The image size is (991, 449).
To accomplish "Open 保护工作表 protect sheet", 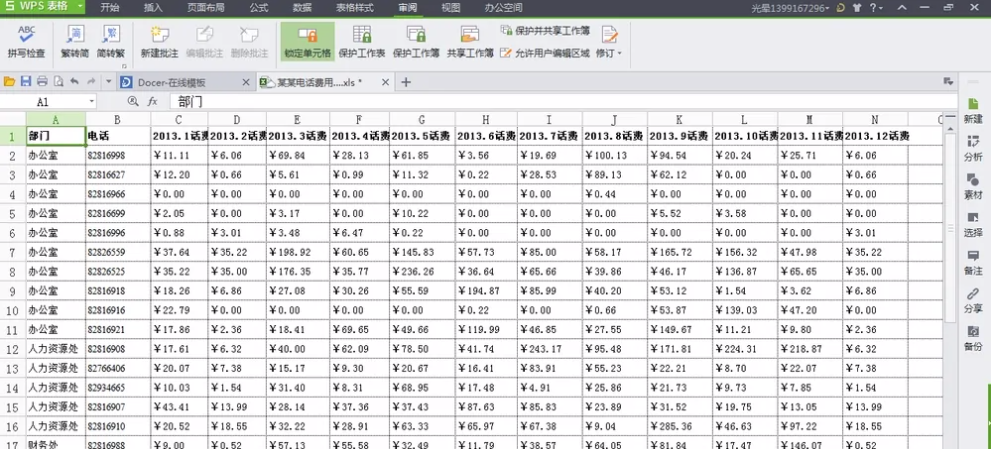I will 362,42.
